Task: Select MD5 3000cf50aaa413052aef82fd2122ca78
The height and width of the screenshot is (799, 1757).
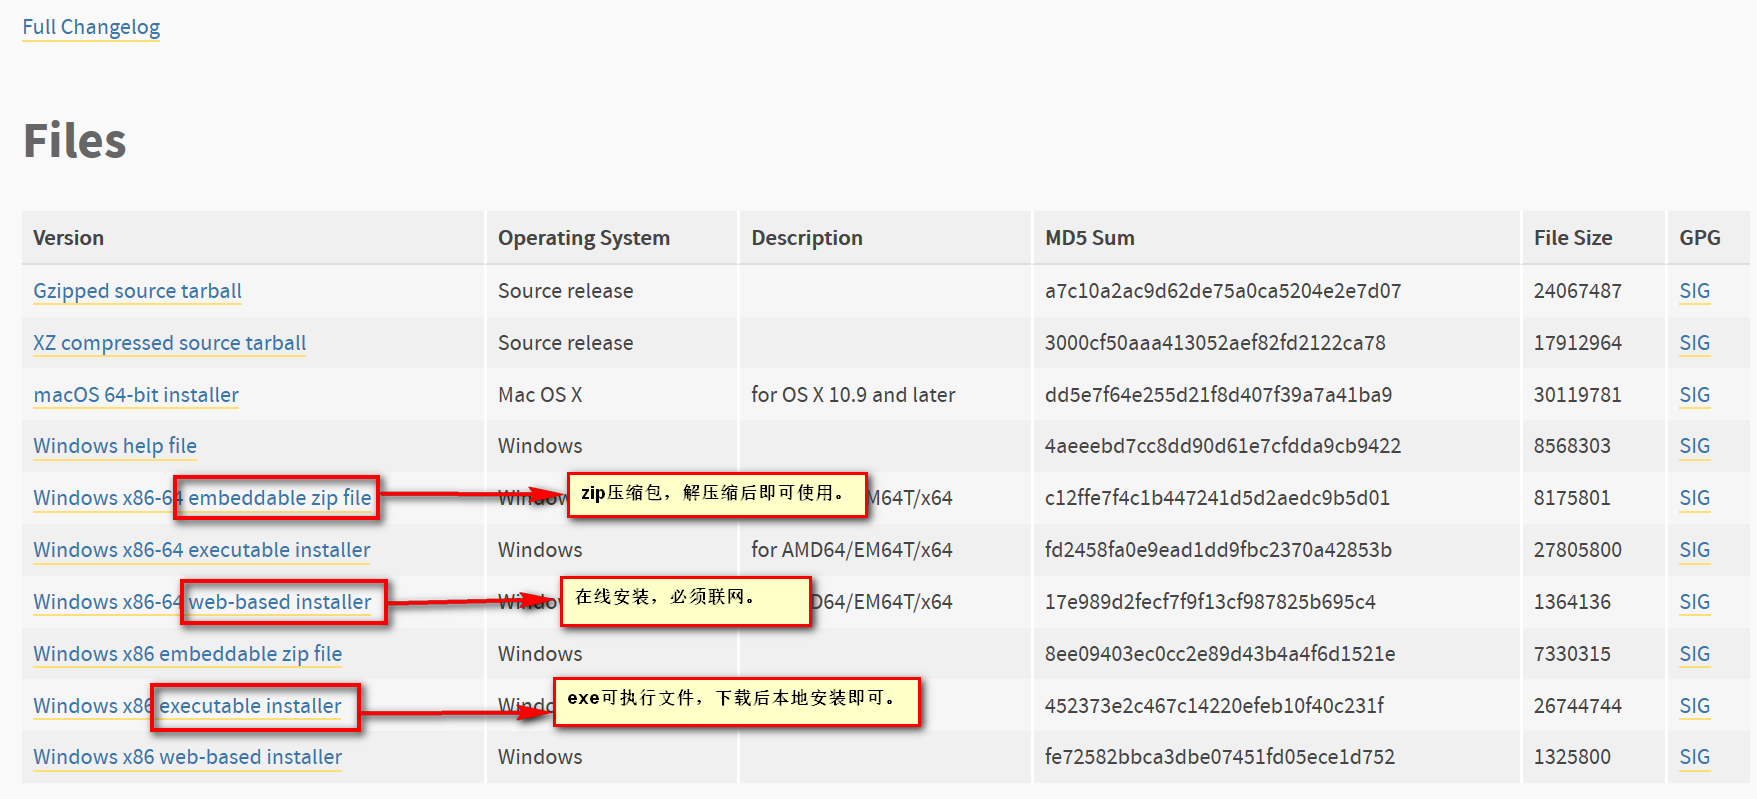Action: (1215, 343)
